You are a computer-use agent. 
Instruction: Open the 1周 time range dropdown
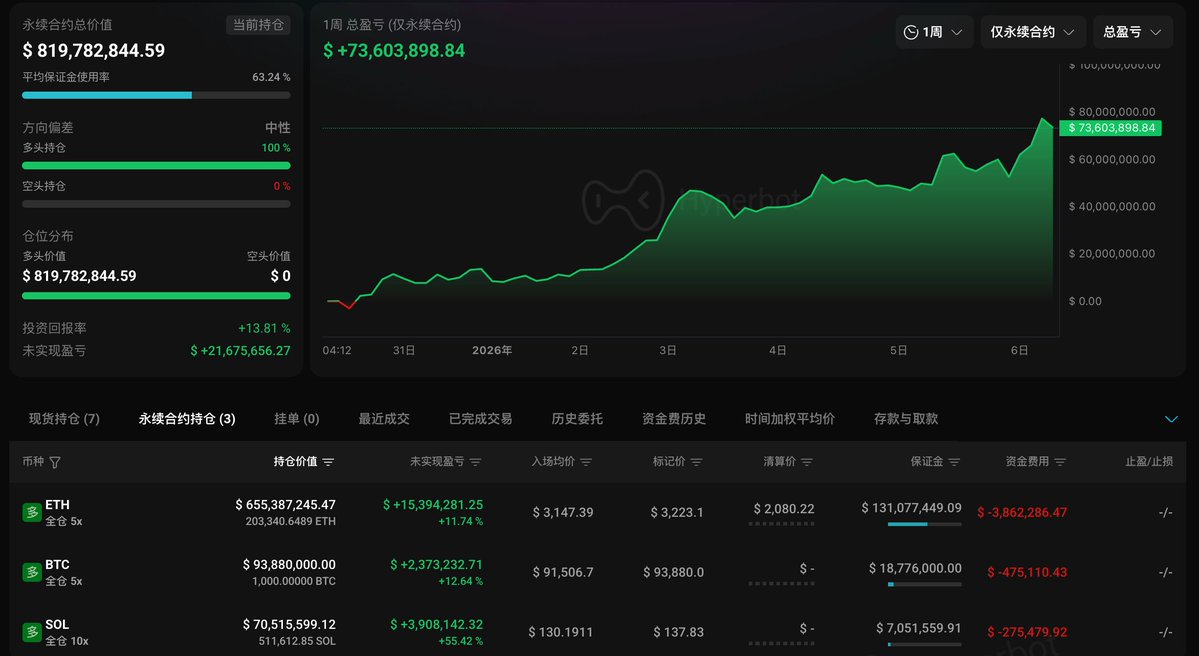pyautogui.click(x=934, y=32)
